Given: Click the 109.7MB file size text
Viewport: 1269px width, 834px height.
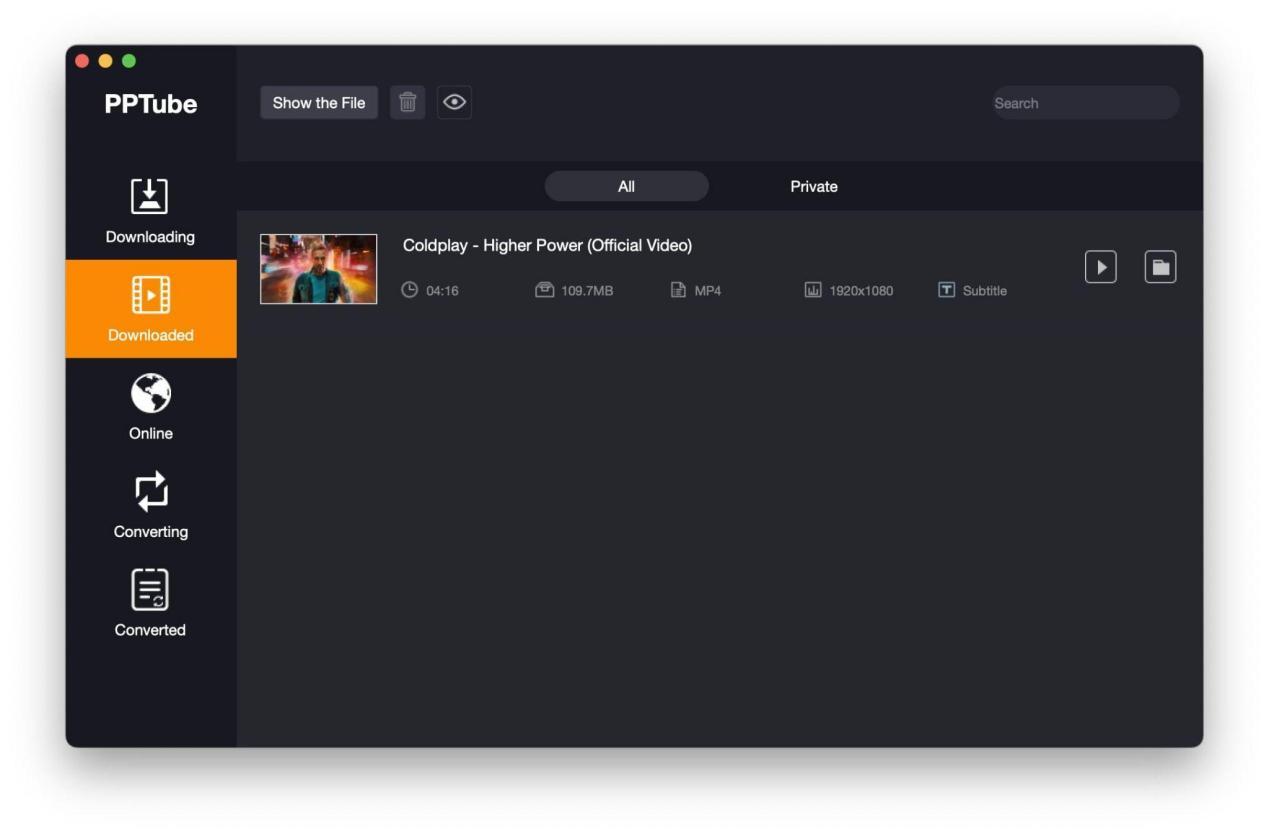Looking at the screenshot, I should [x=587, y=290].
